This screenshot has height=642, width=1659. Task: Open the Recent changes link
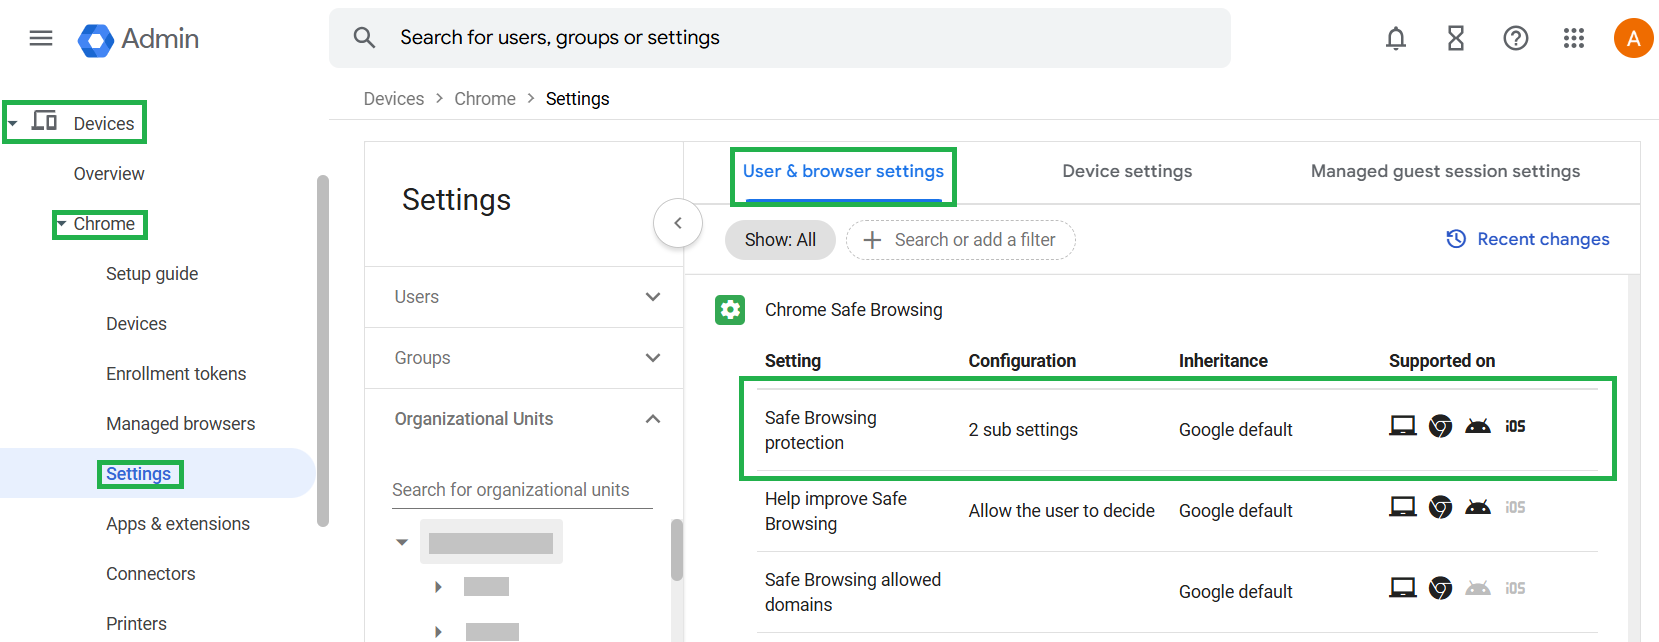pyautogui.click(x=1543, y=239)
